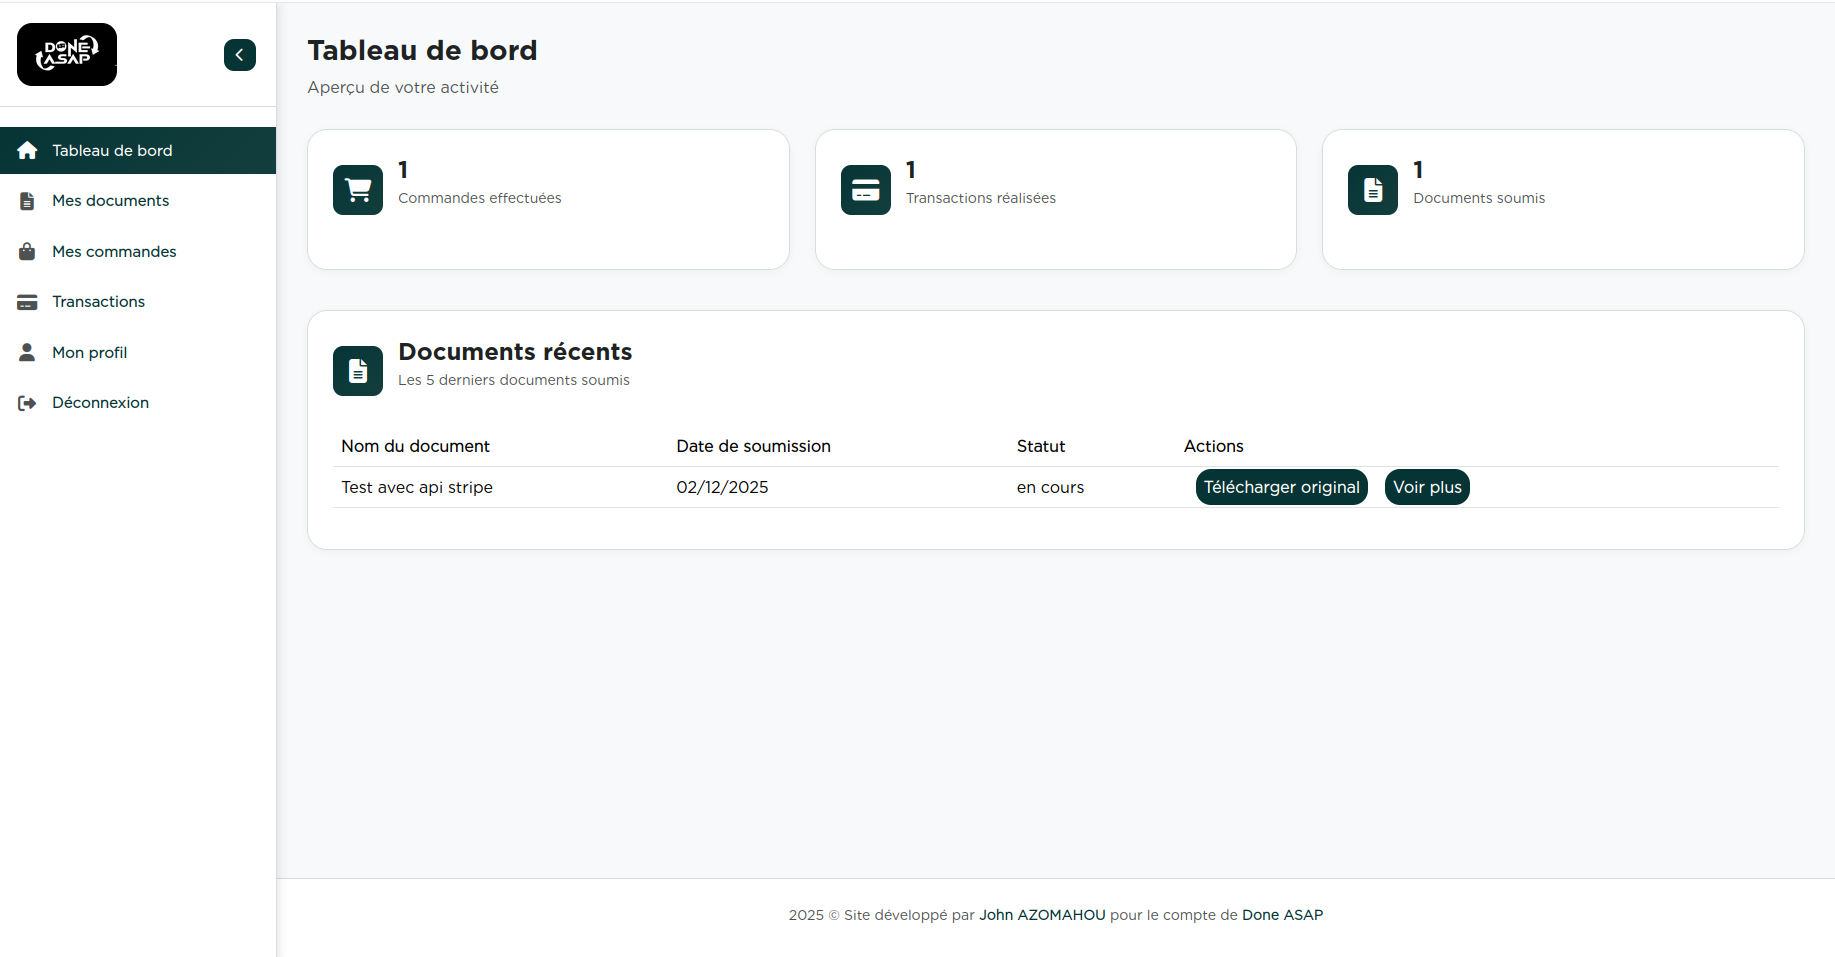1835x957 pixels.
Task: Click the Done ASAP logo
Action: 67,55
